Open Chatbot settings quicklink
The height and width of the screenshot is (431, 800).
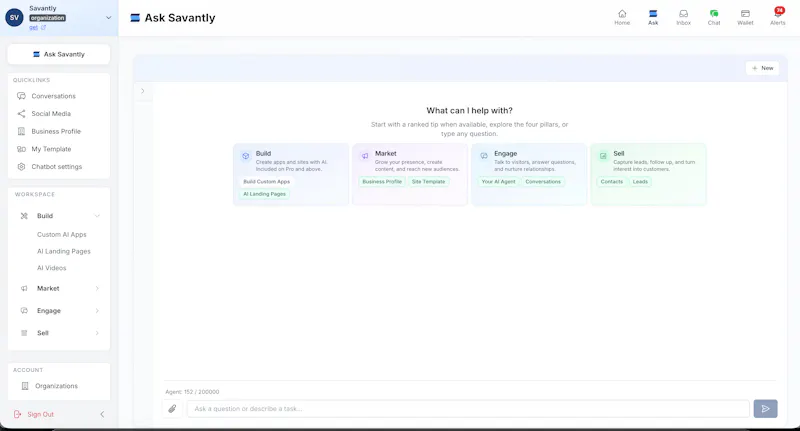pyautogui.click(x=59, y=167)
